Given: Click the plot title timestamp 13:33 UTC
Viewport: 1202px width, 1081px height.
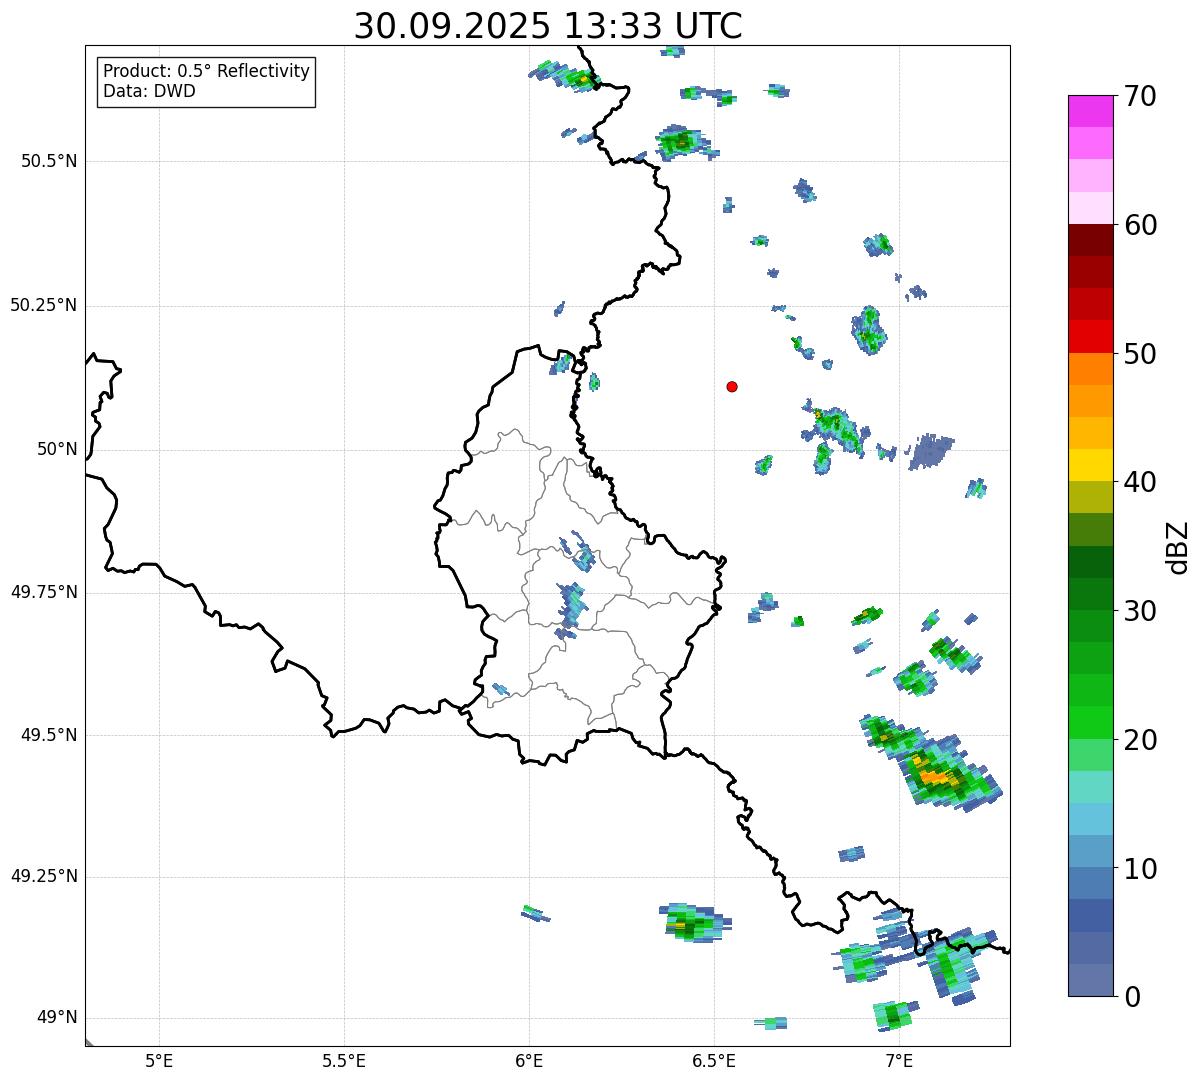Looking at the screenshot, I should 548,26.
